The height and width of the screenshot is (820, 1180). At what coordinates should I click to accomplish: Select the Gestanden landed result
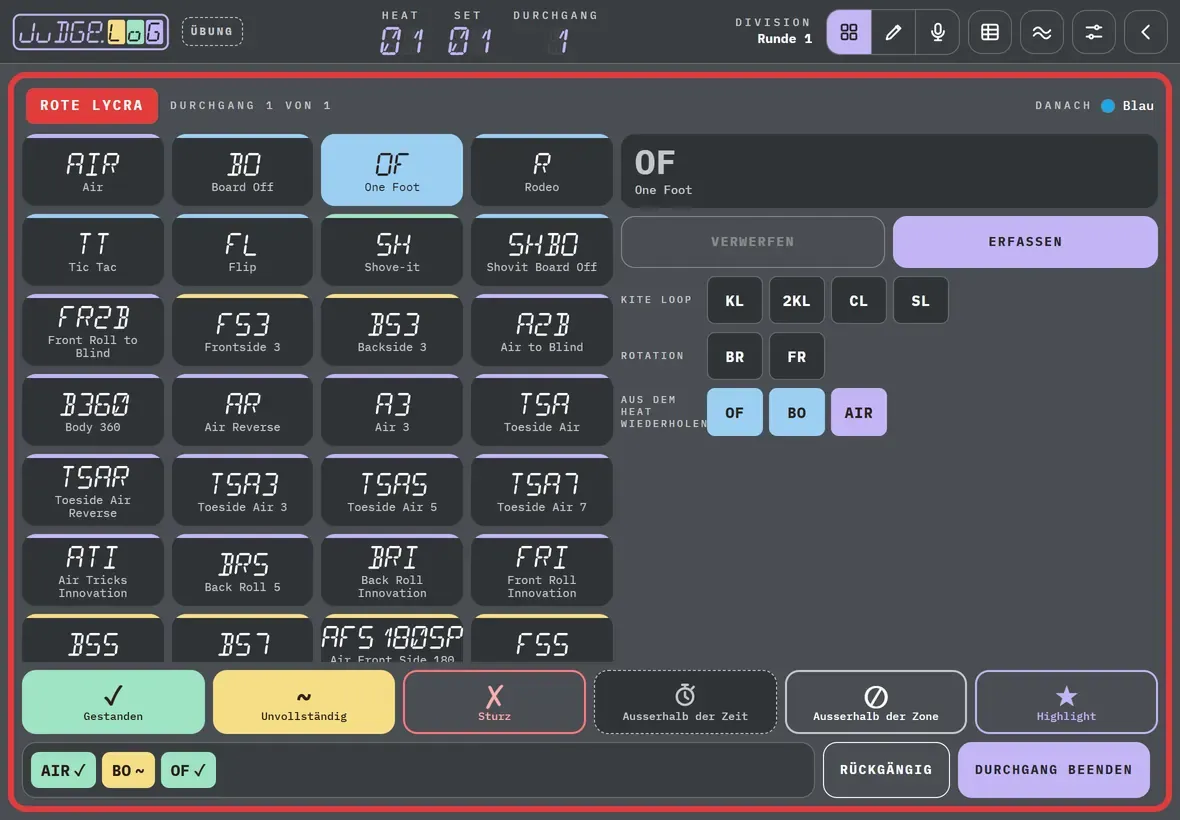(114, 702)
